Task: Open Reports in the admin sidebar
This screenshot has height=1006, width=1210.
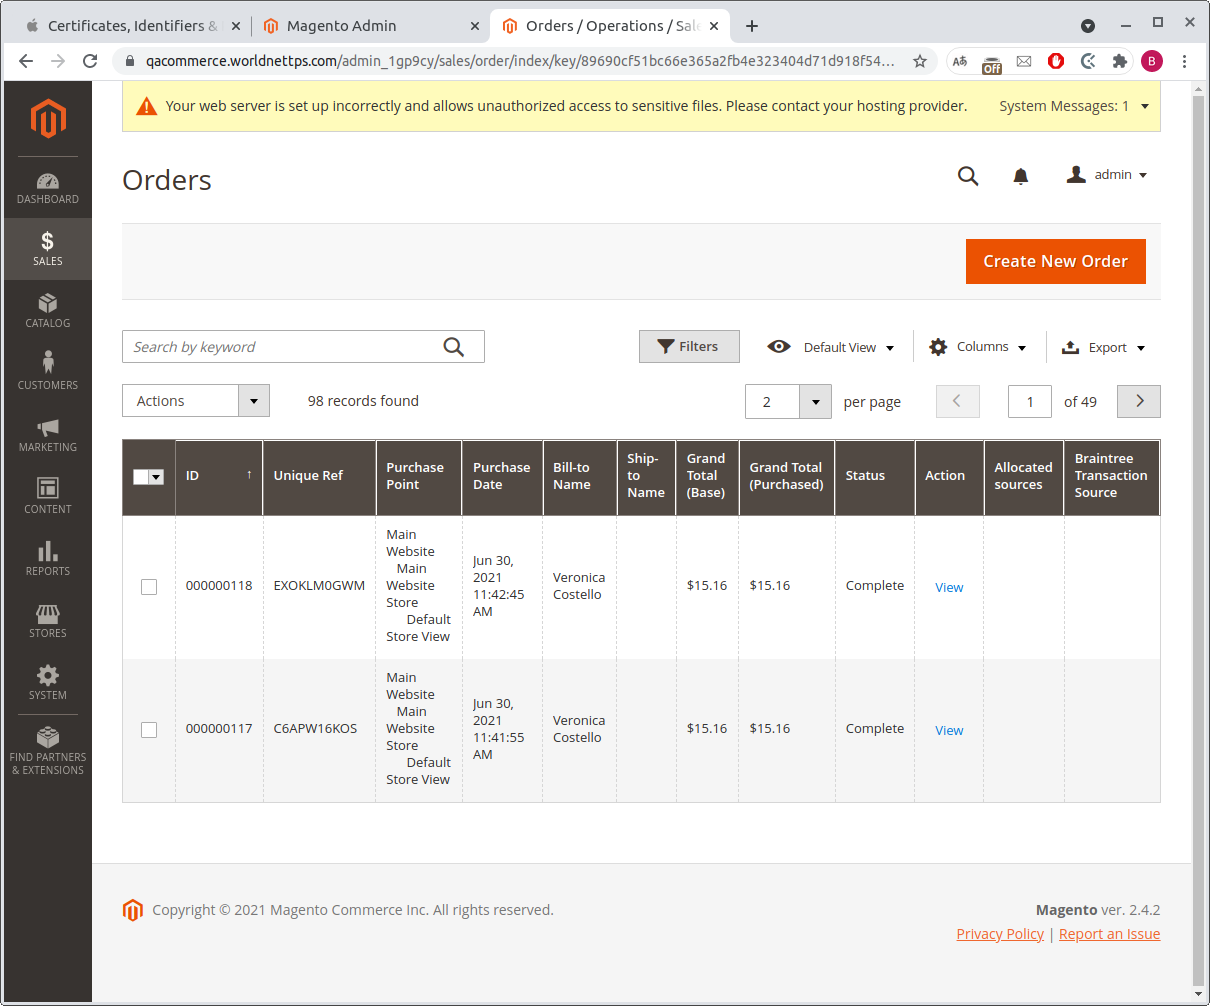Action: click(47, 558)
